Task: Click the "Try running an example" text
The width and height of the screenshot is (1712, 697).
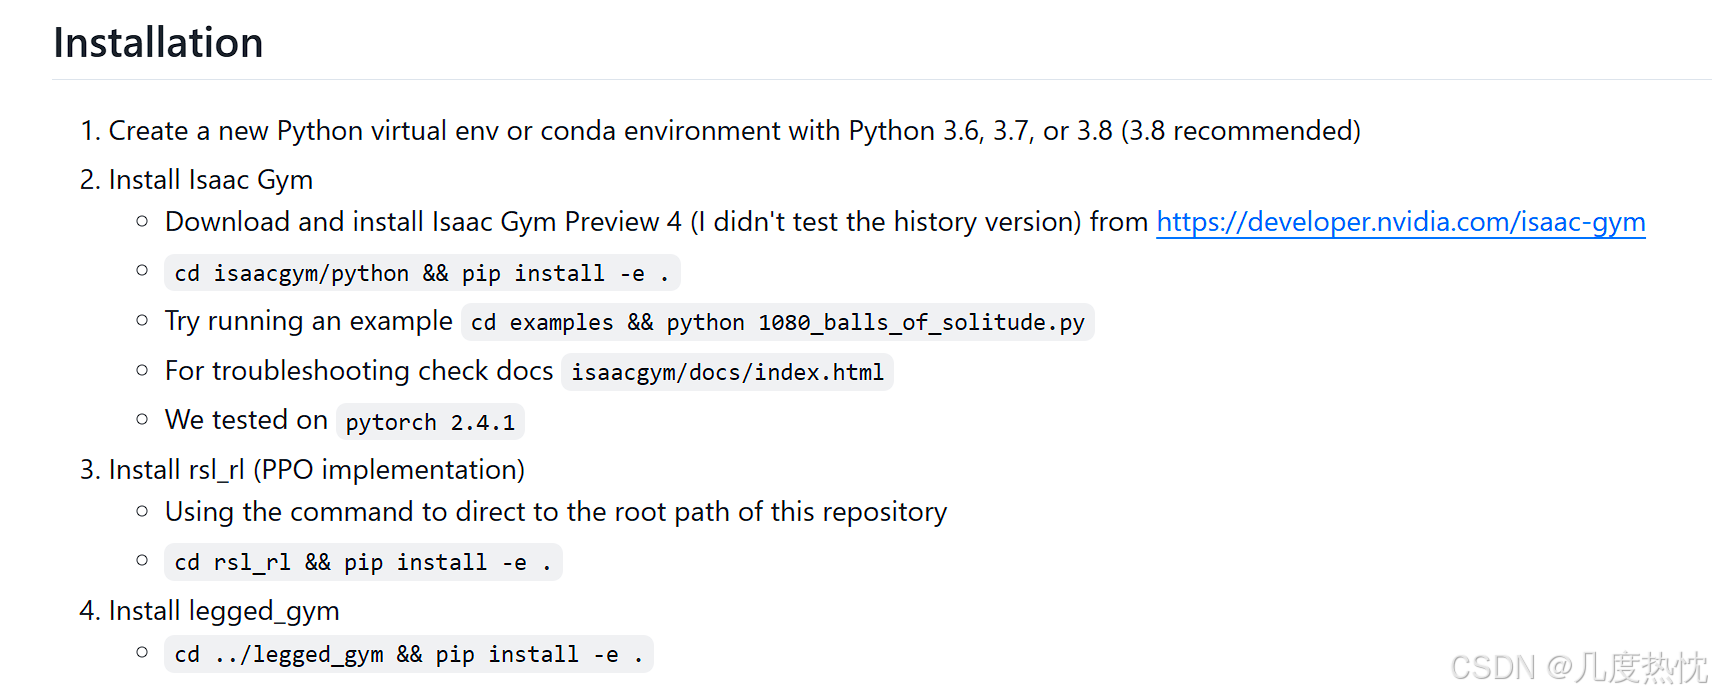Action: coord(308,321)
